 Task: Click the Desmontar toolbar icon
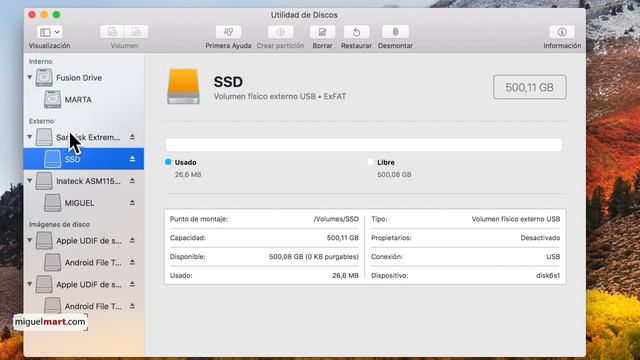395,32
